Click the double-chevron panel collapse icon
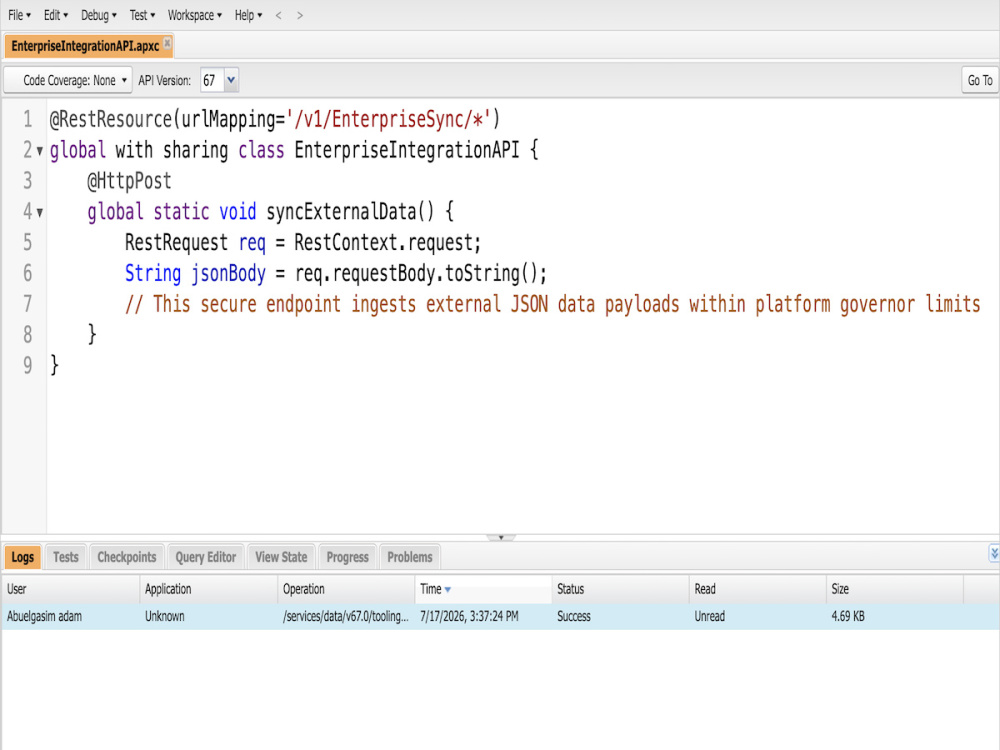 click(x=994, y=553)
